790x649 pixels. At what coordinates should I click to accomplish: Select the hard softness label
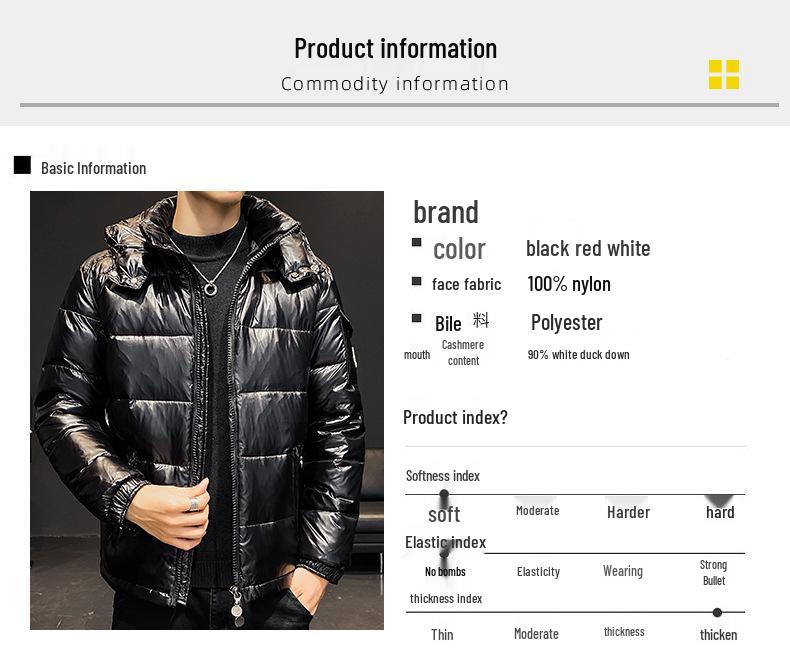[720, 512]
